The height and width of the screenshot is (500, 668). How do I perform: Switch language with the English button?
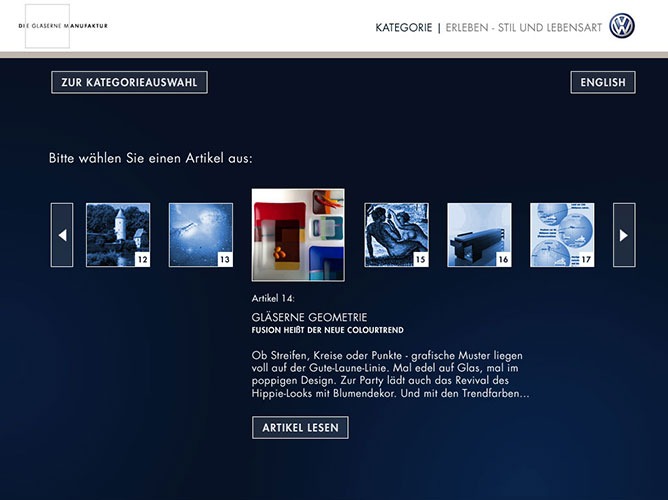(603, 83)
